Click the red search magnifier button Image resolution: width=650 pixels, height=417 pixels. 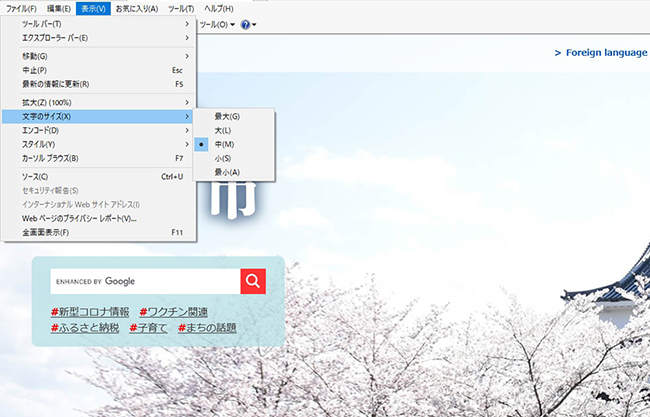click(253, 281)
